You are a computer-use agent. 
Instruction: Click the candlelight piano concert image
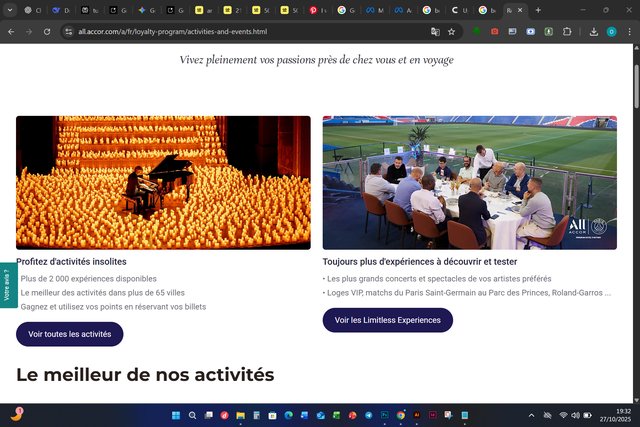click(163, 182)
